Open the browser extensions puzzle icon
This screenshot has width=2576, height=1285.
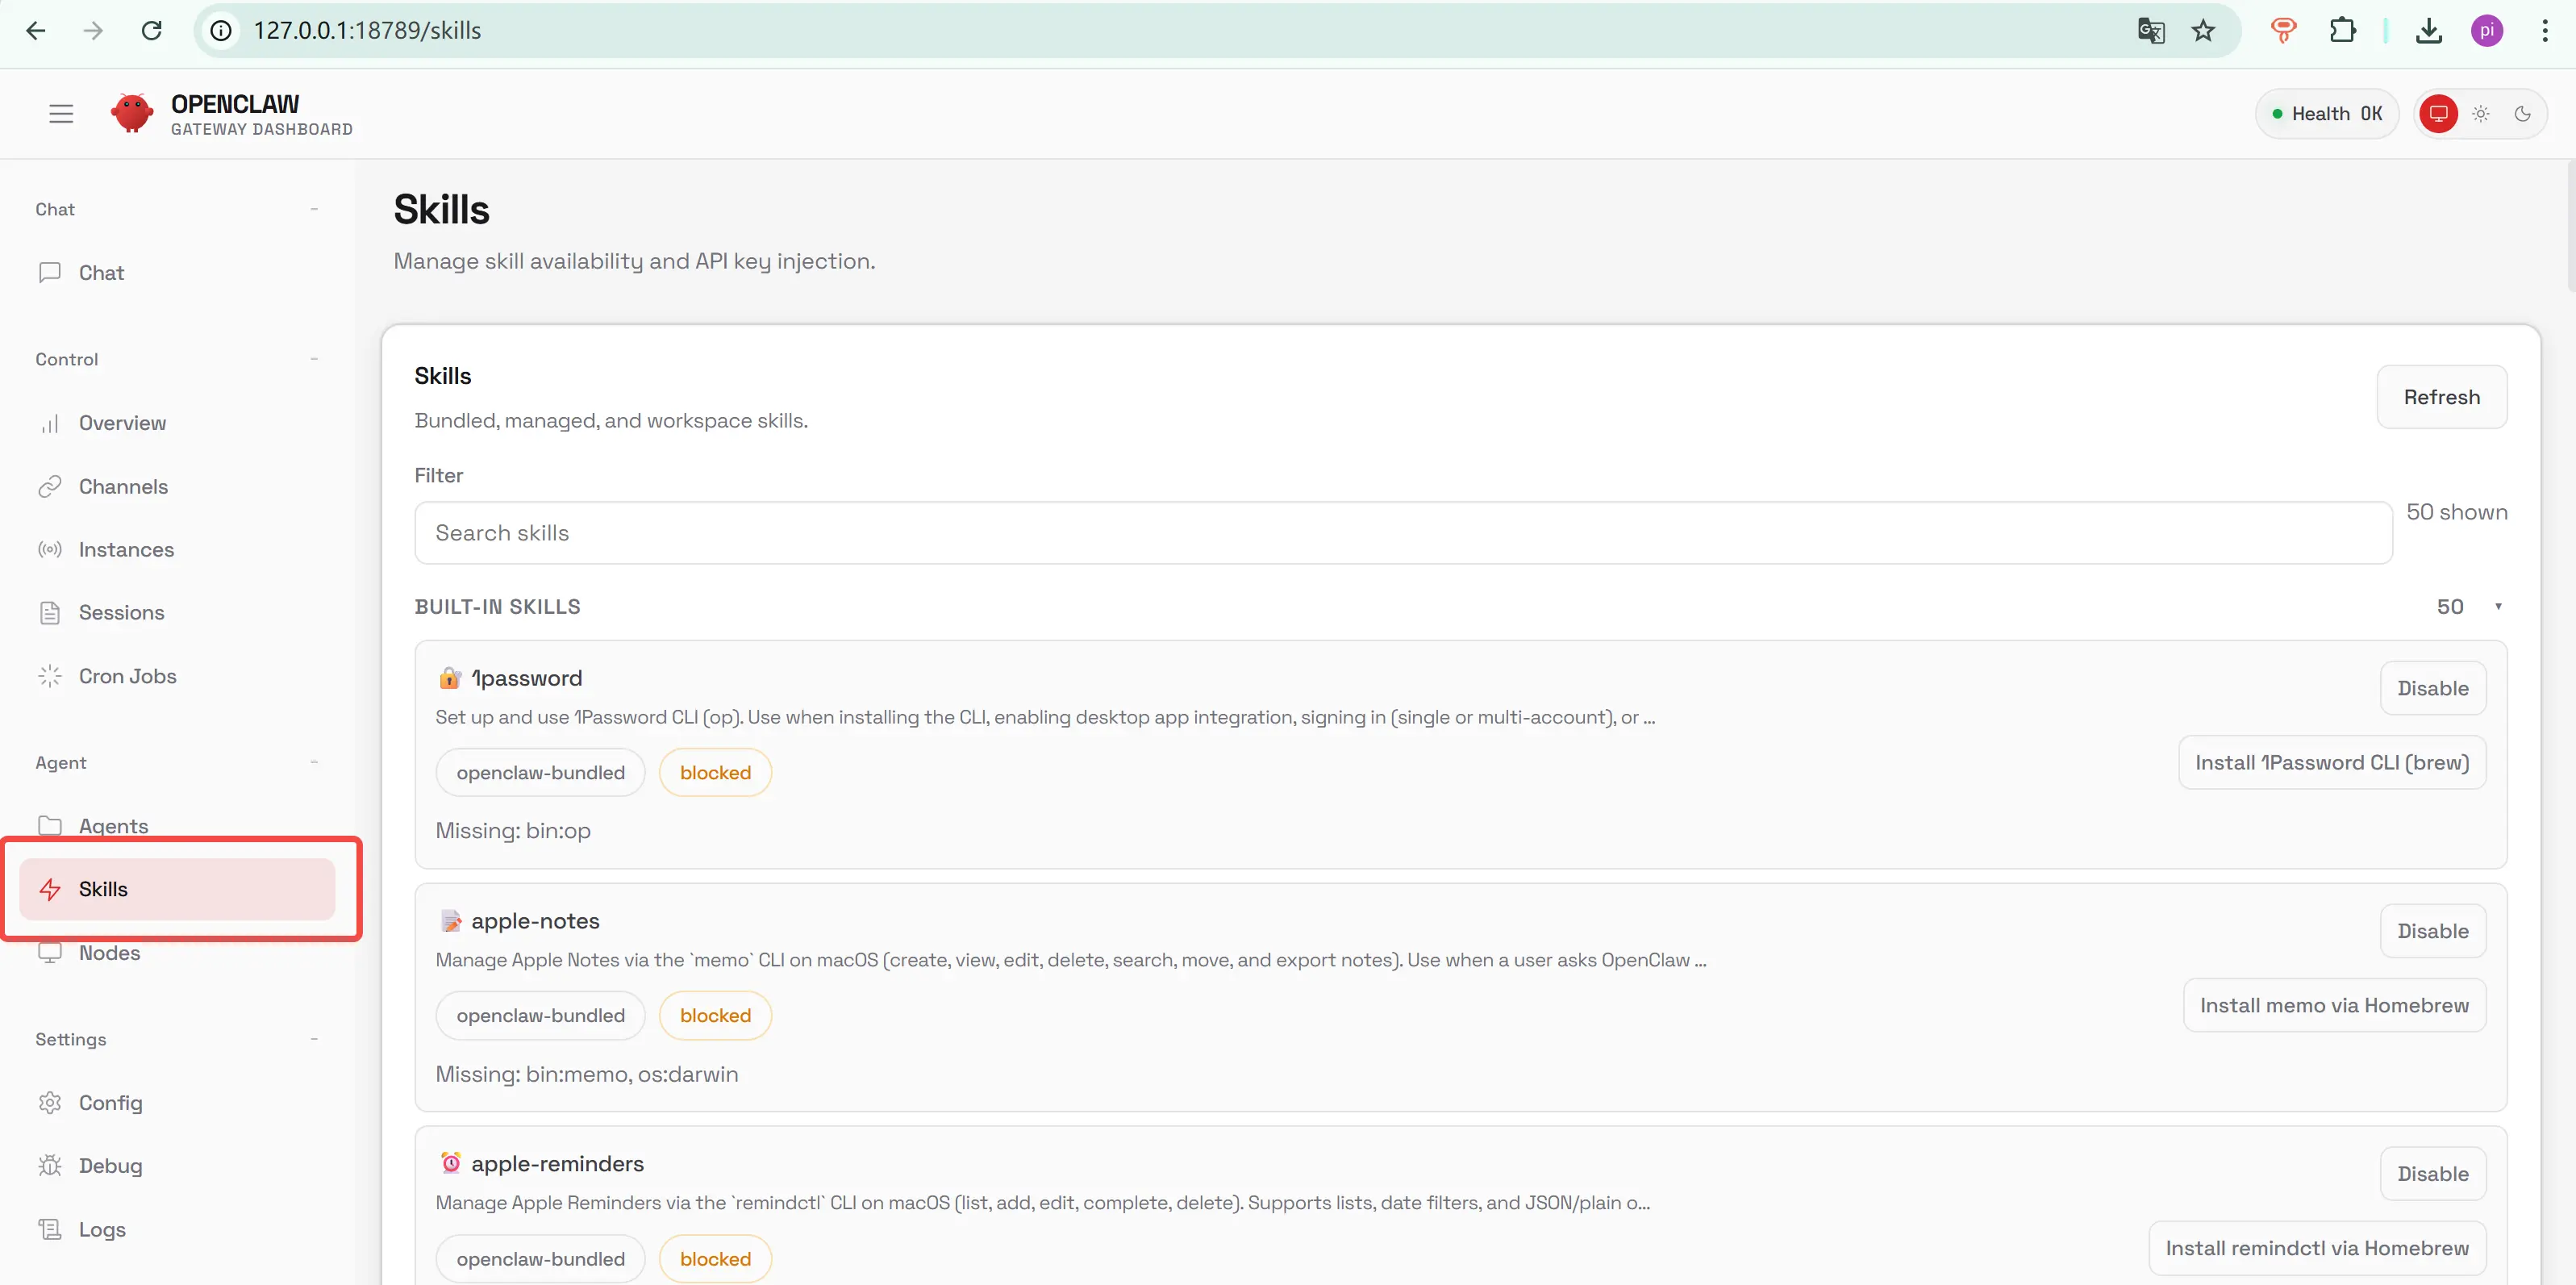click(x=2342, y=31)
